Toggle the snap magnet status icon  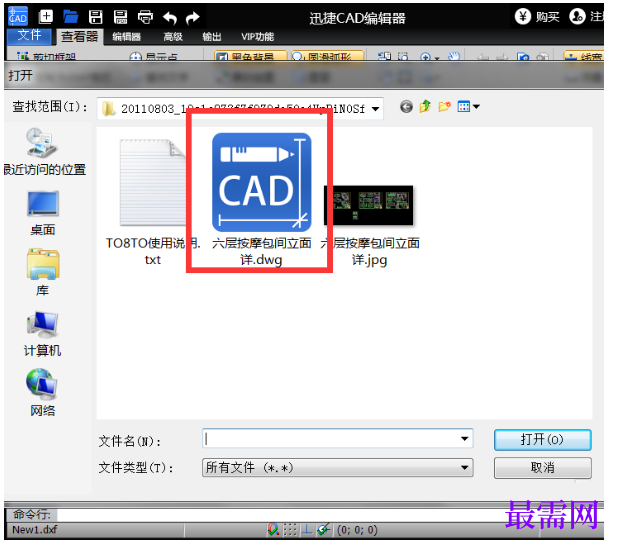(x=273, y=530)
